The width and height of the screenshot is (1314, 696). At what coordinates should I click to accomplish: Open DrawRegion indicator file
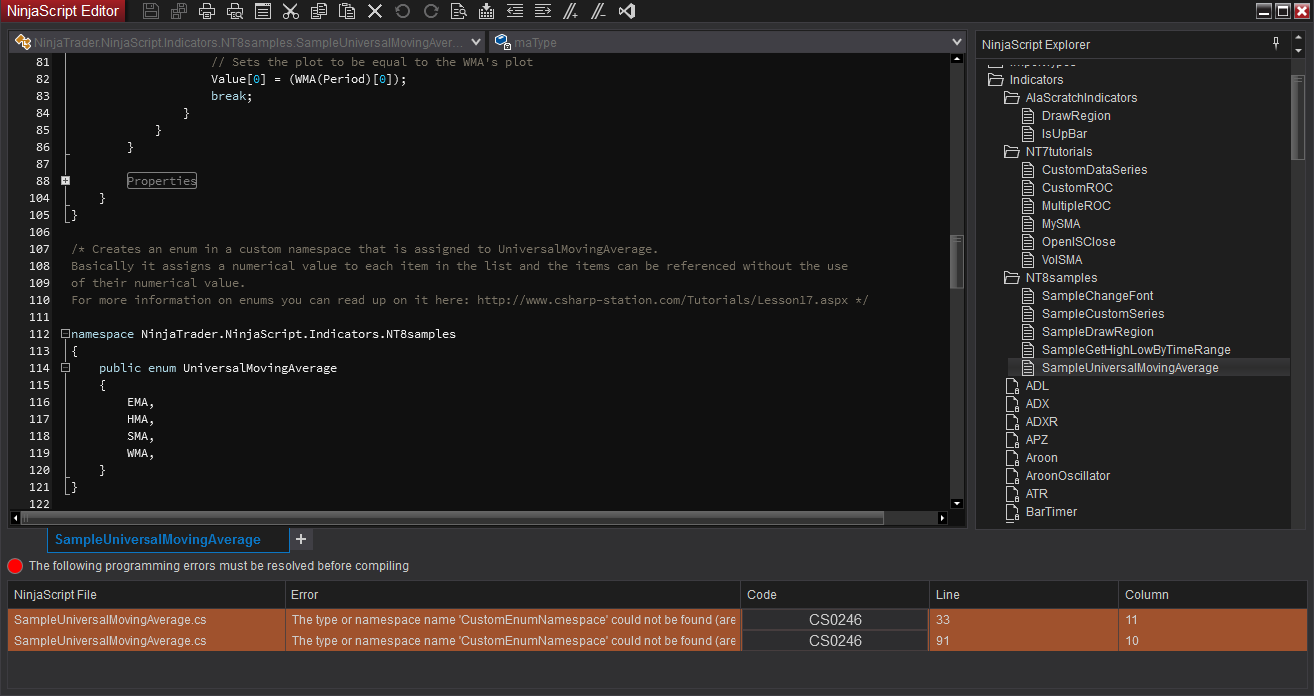1076,116
